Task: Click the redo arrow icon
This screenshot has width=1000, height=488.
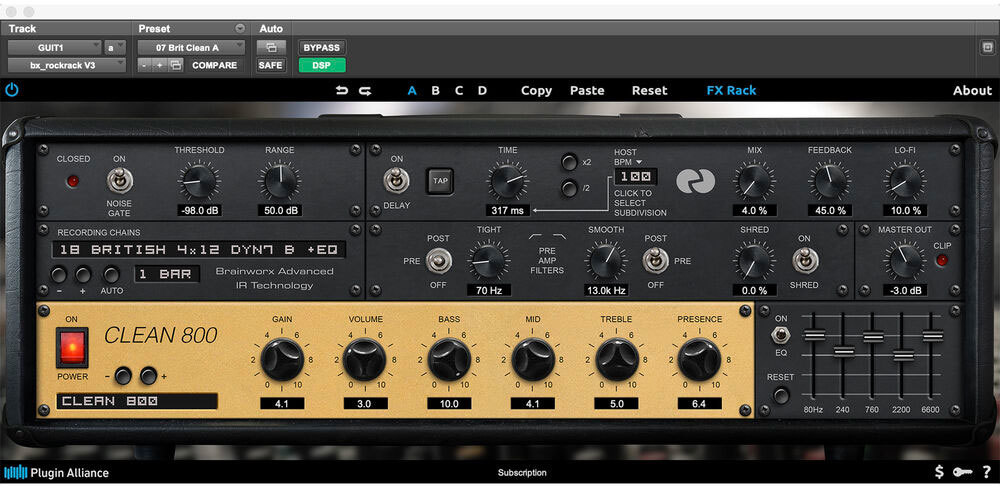Action: [365, 90]
